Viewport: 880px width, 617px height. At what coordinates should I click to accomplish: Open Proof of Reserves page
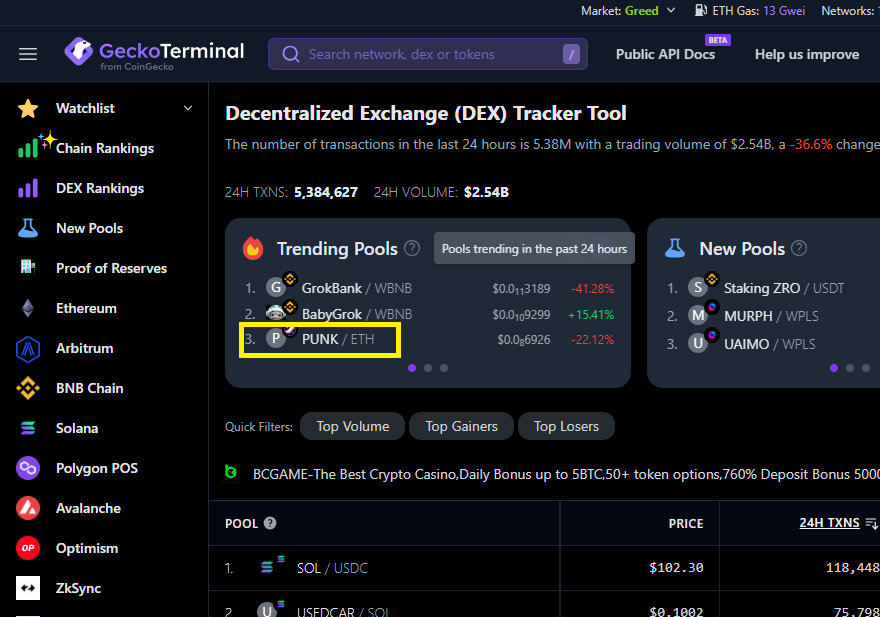click(112, 268)
